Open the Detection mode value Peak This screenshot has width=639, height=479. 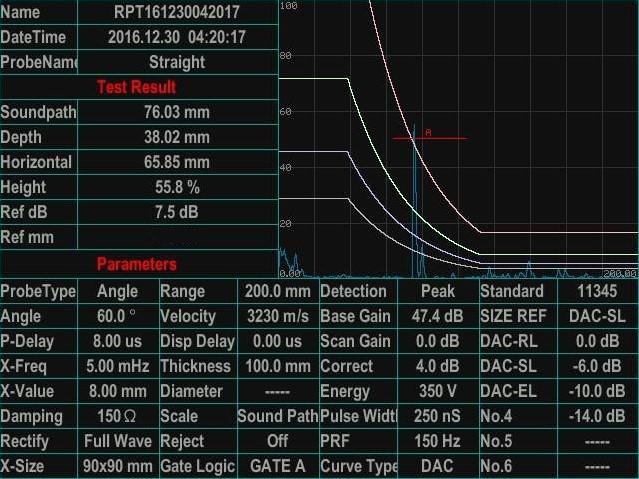point(437,291)
